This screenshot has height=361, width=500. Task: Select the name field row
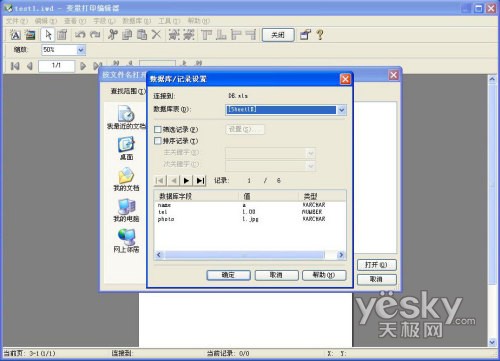click(x=250, y=205)
